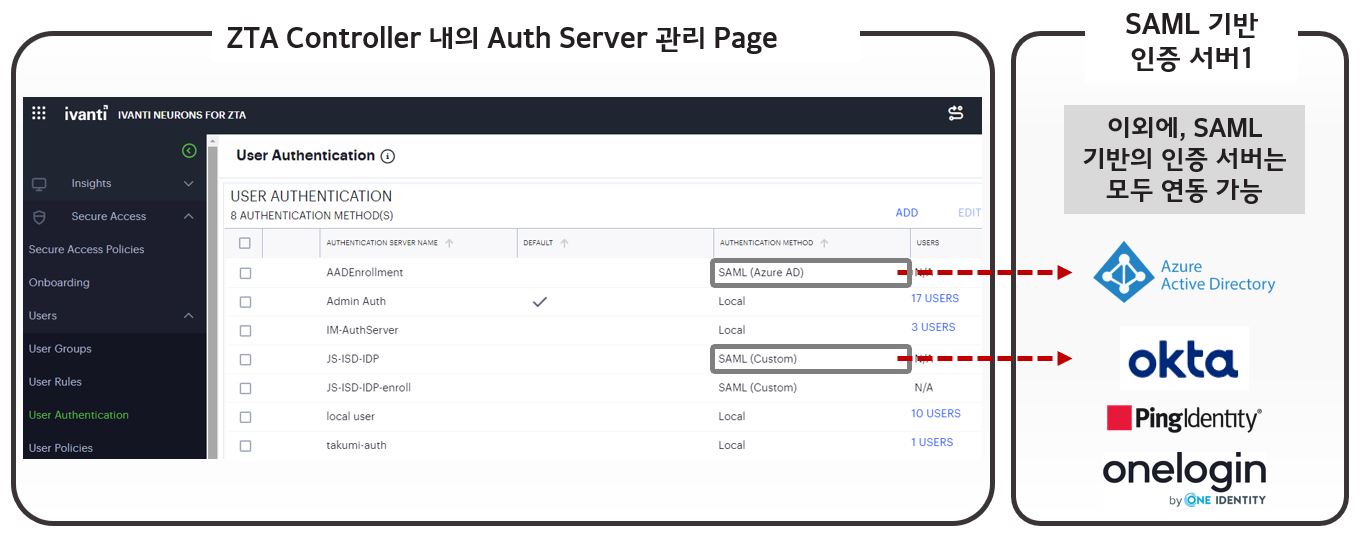Click the Admin Auth server name
Image resolution: width=1361 pixels, height=538 pixels.
point(356,302)
